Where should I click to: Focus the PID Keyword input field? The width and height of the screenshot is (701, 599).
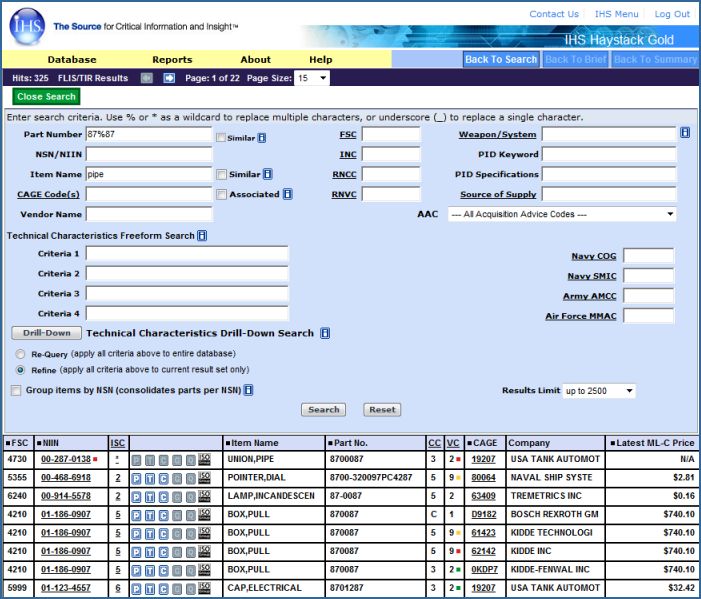pos(609,154)
